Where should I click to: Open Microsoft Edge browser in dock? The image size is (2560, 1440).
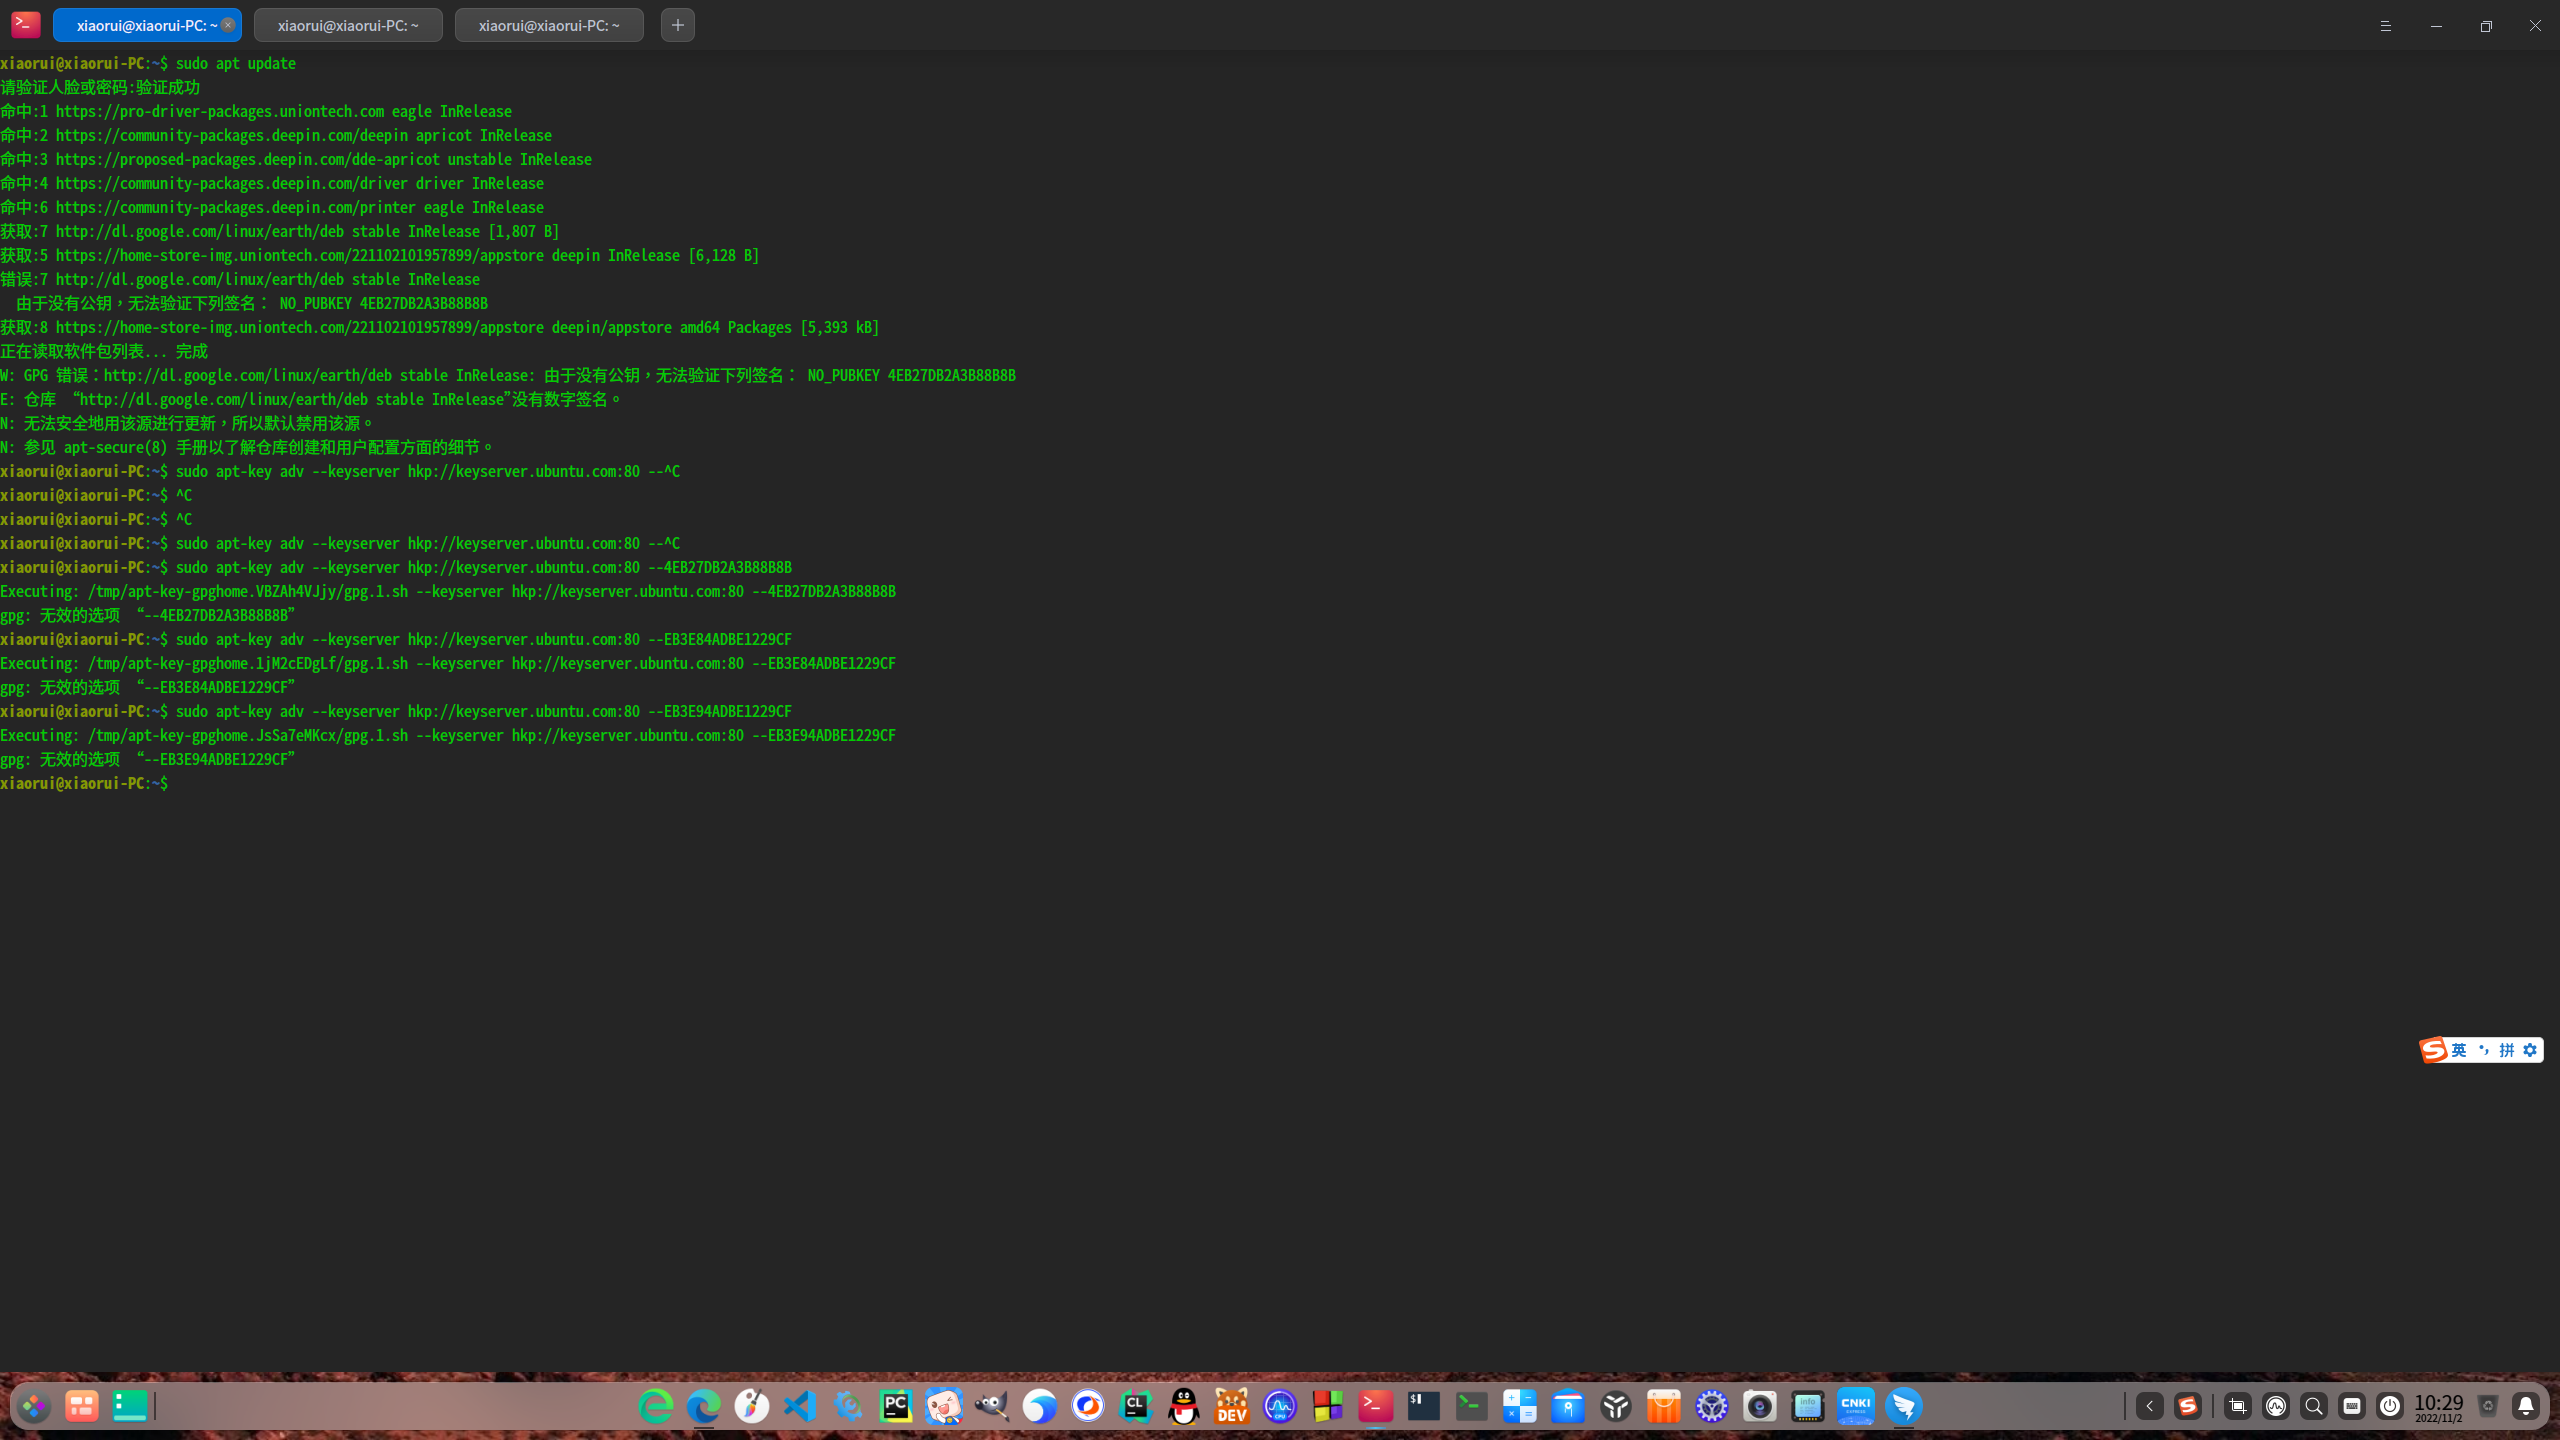(x=704, y=1407)
